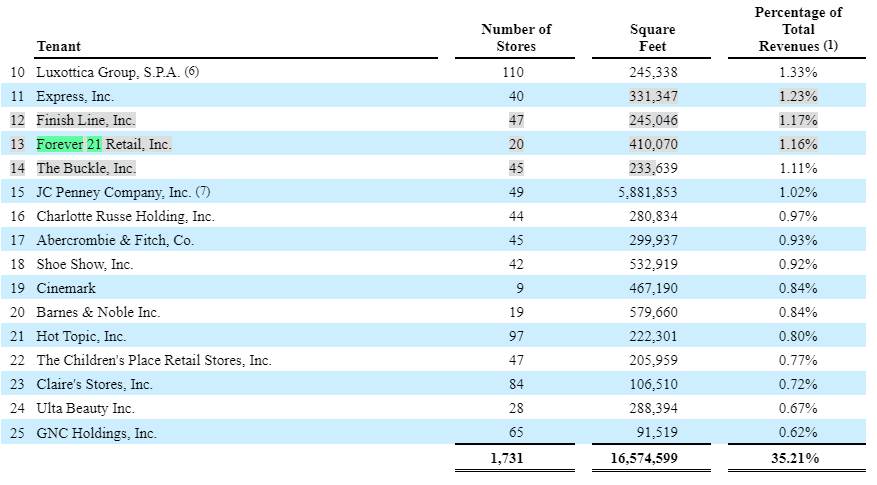Select 'The Children's Place Retail Stores, Inc.'
The image size is (877, 485).
154,361
